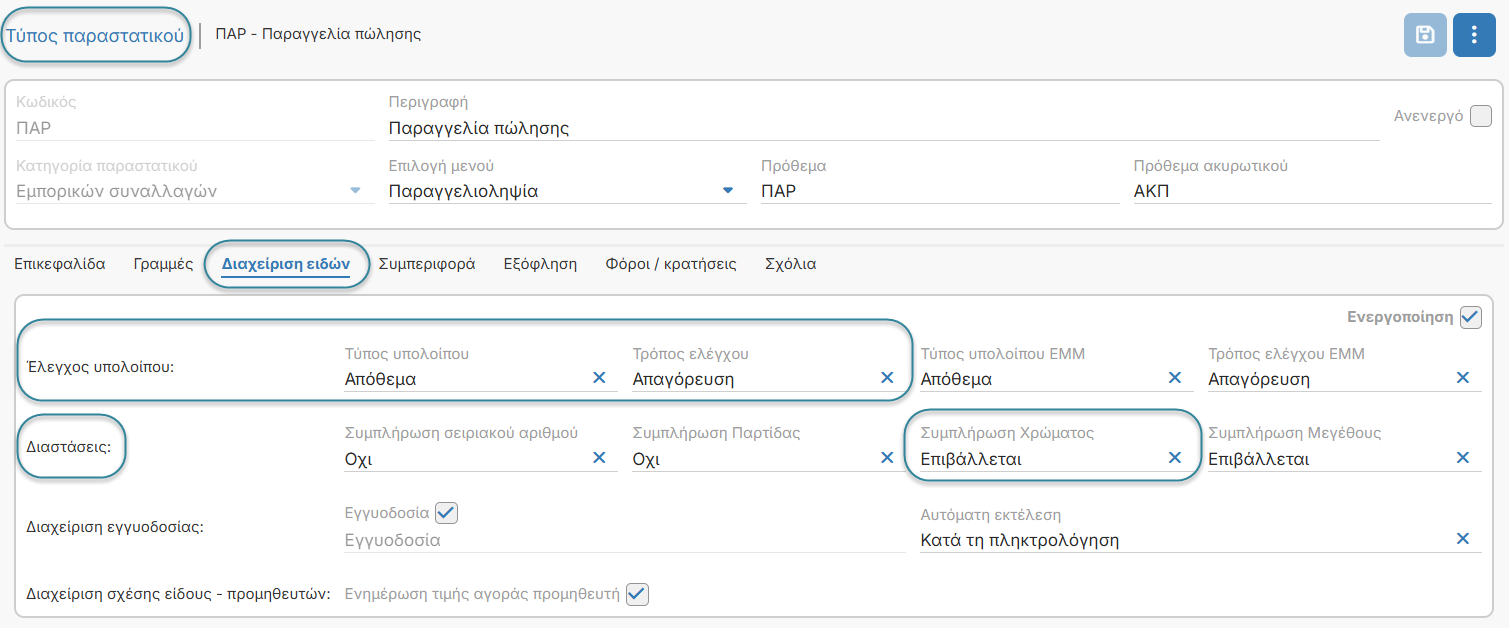
Task: Clear the Τρόπος ελέγχου ΕΜΜ field
Action: (x=1463, y=378)
